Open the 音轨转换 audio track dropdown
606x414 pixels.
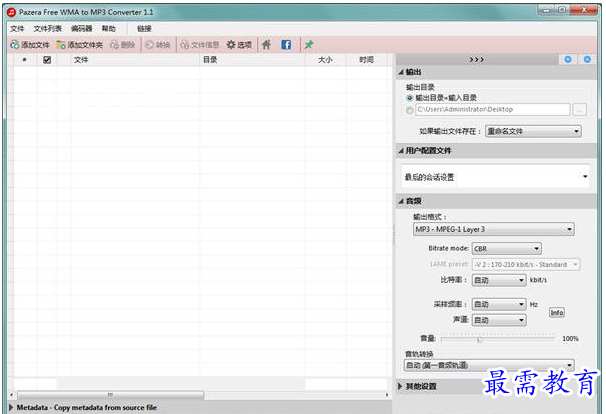click(489, 365)
